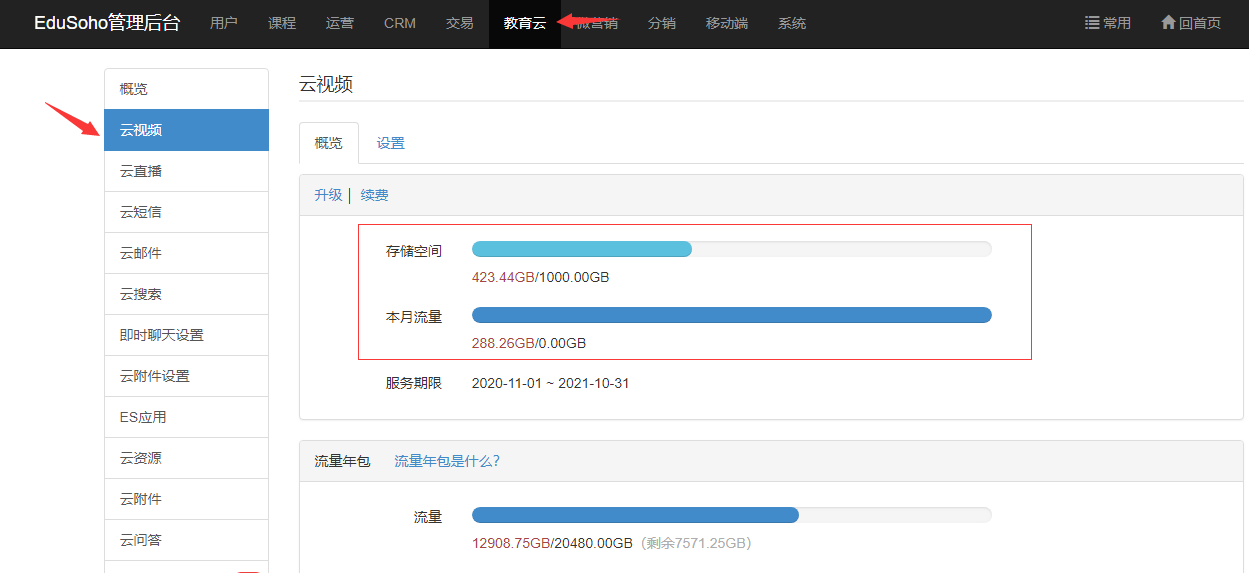Open 流量年包是什么? help link
This screenshot has height=573, width=1249.
tap(447, 461)
